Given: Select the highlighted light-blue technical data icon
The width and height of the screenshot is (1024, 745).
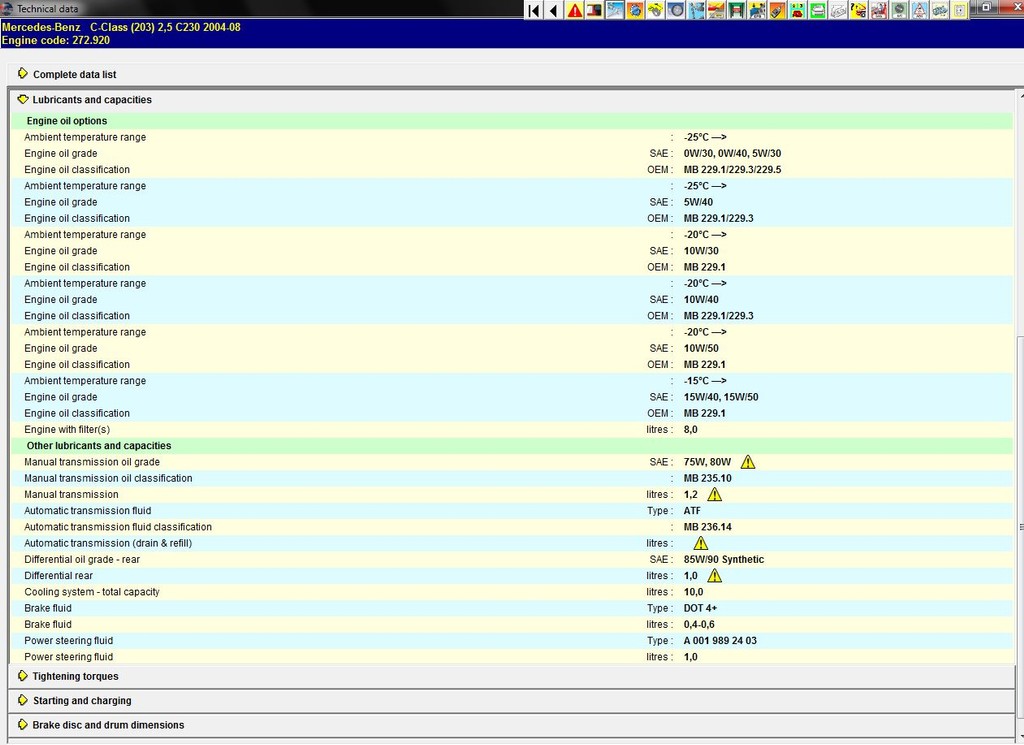Looking at the screenshot, I should coord(615,10).
